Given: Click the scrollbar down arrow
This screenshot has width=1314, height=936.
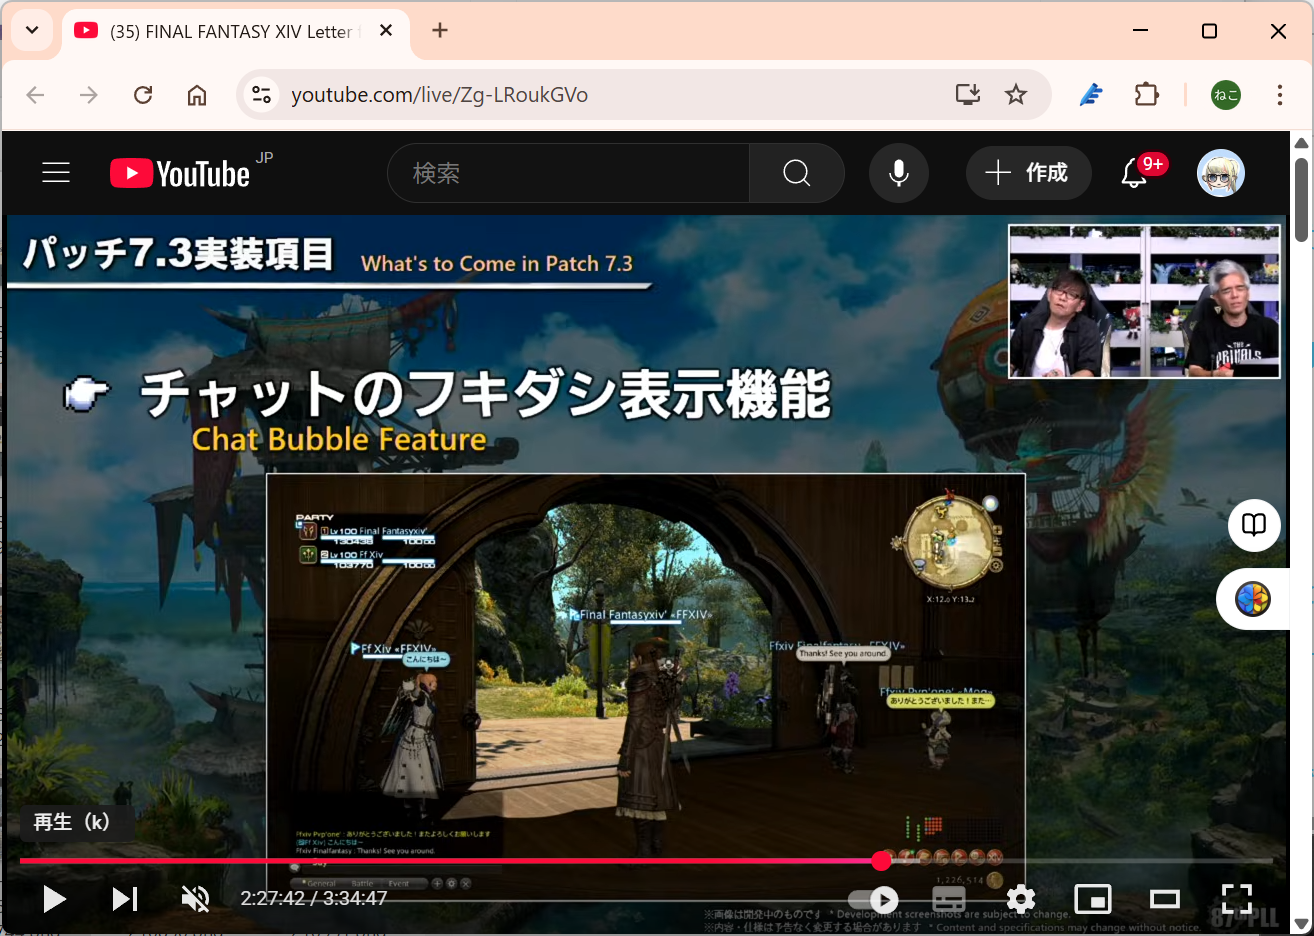Looking at the screenshot, I should pyautogui.click(x=1301, y=923).
